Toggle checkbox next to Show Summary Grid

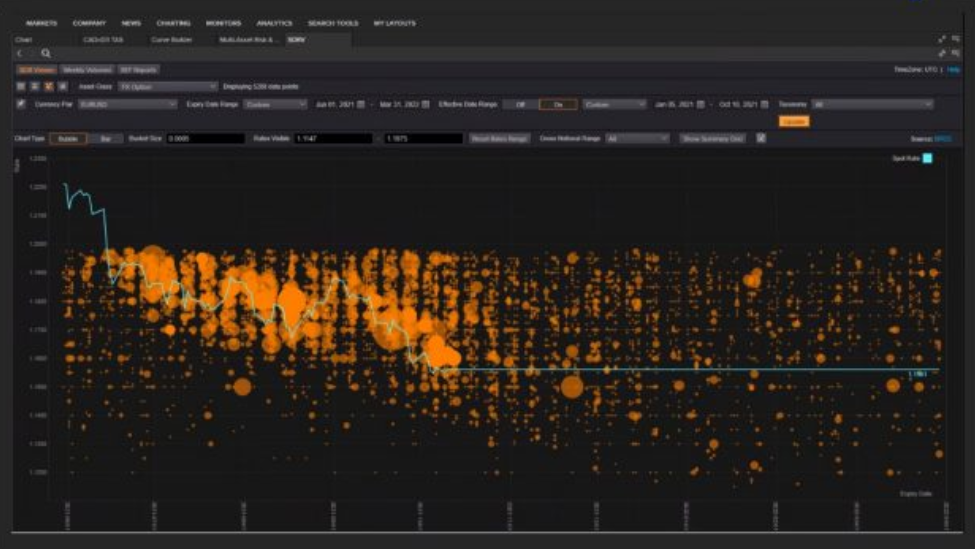point(761,139)
